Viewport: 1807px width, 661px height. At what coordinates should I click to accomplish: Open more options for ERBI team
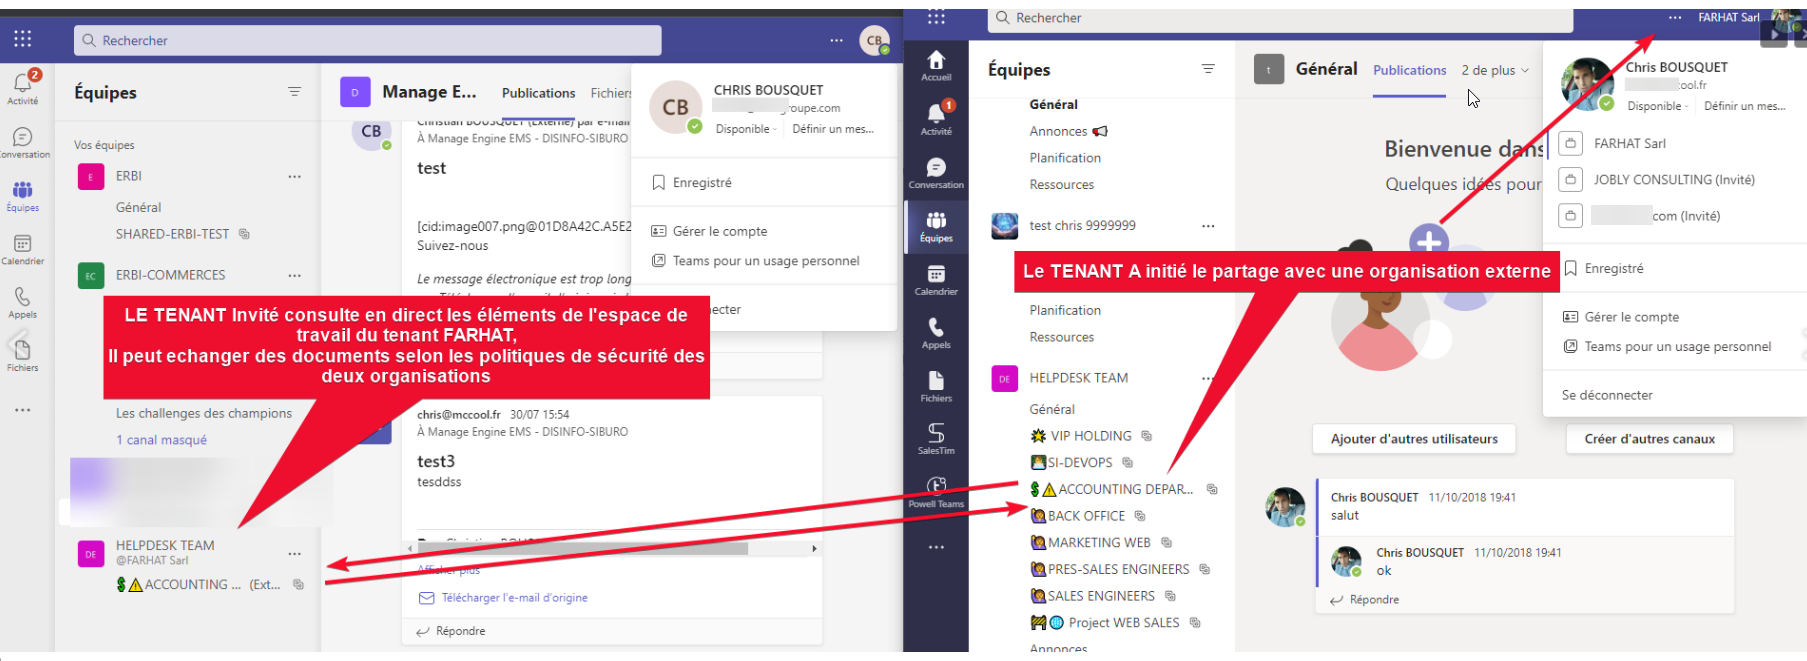point(294,176)
